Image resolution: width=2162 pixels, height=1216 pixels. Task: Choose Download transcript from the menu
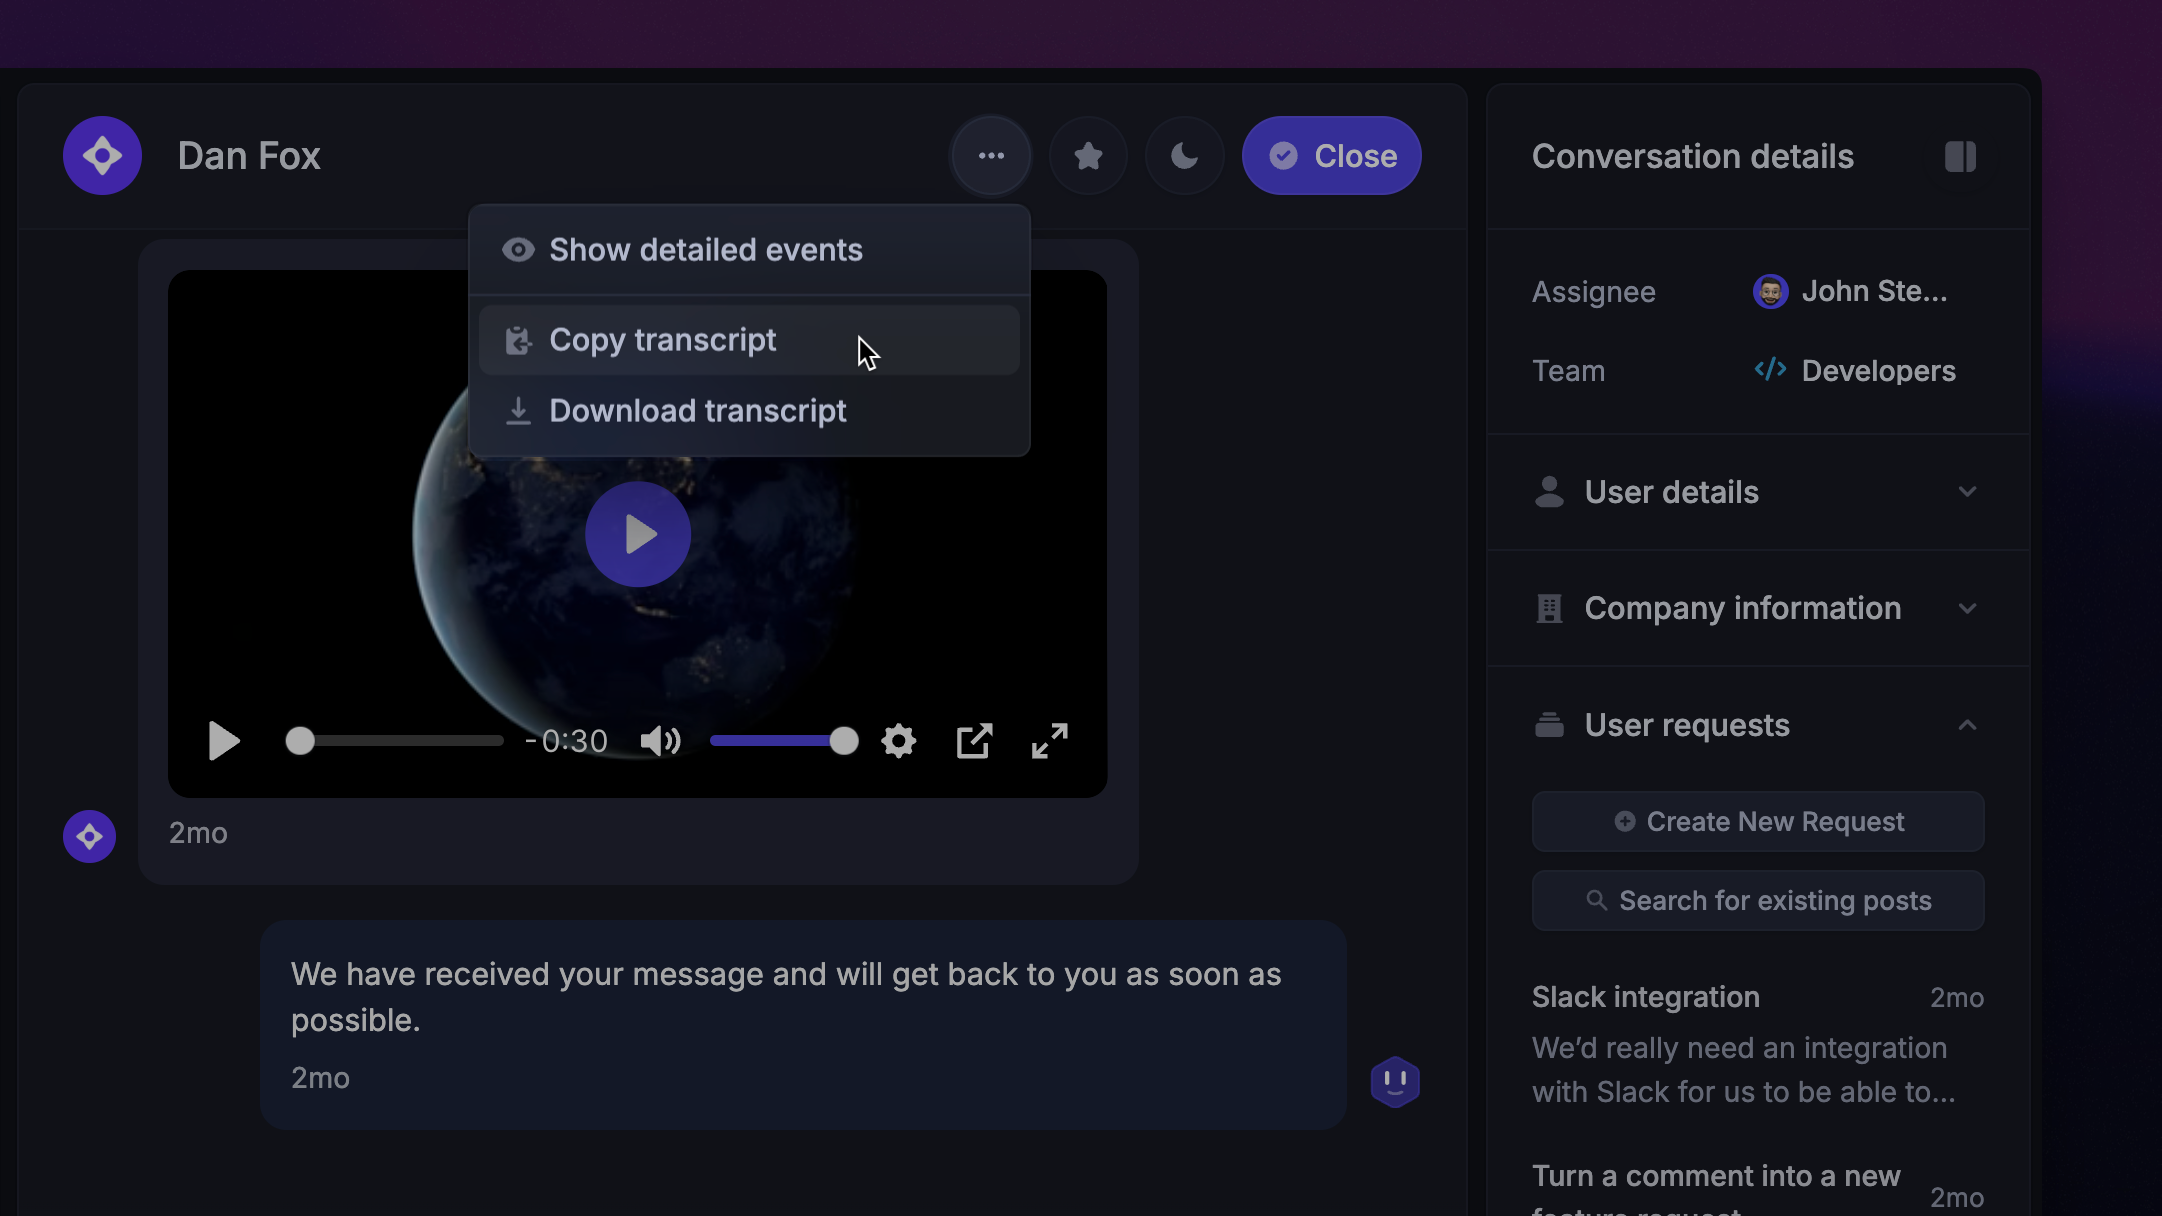click(x=749, y=411)
